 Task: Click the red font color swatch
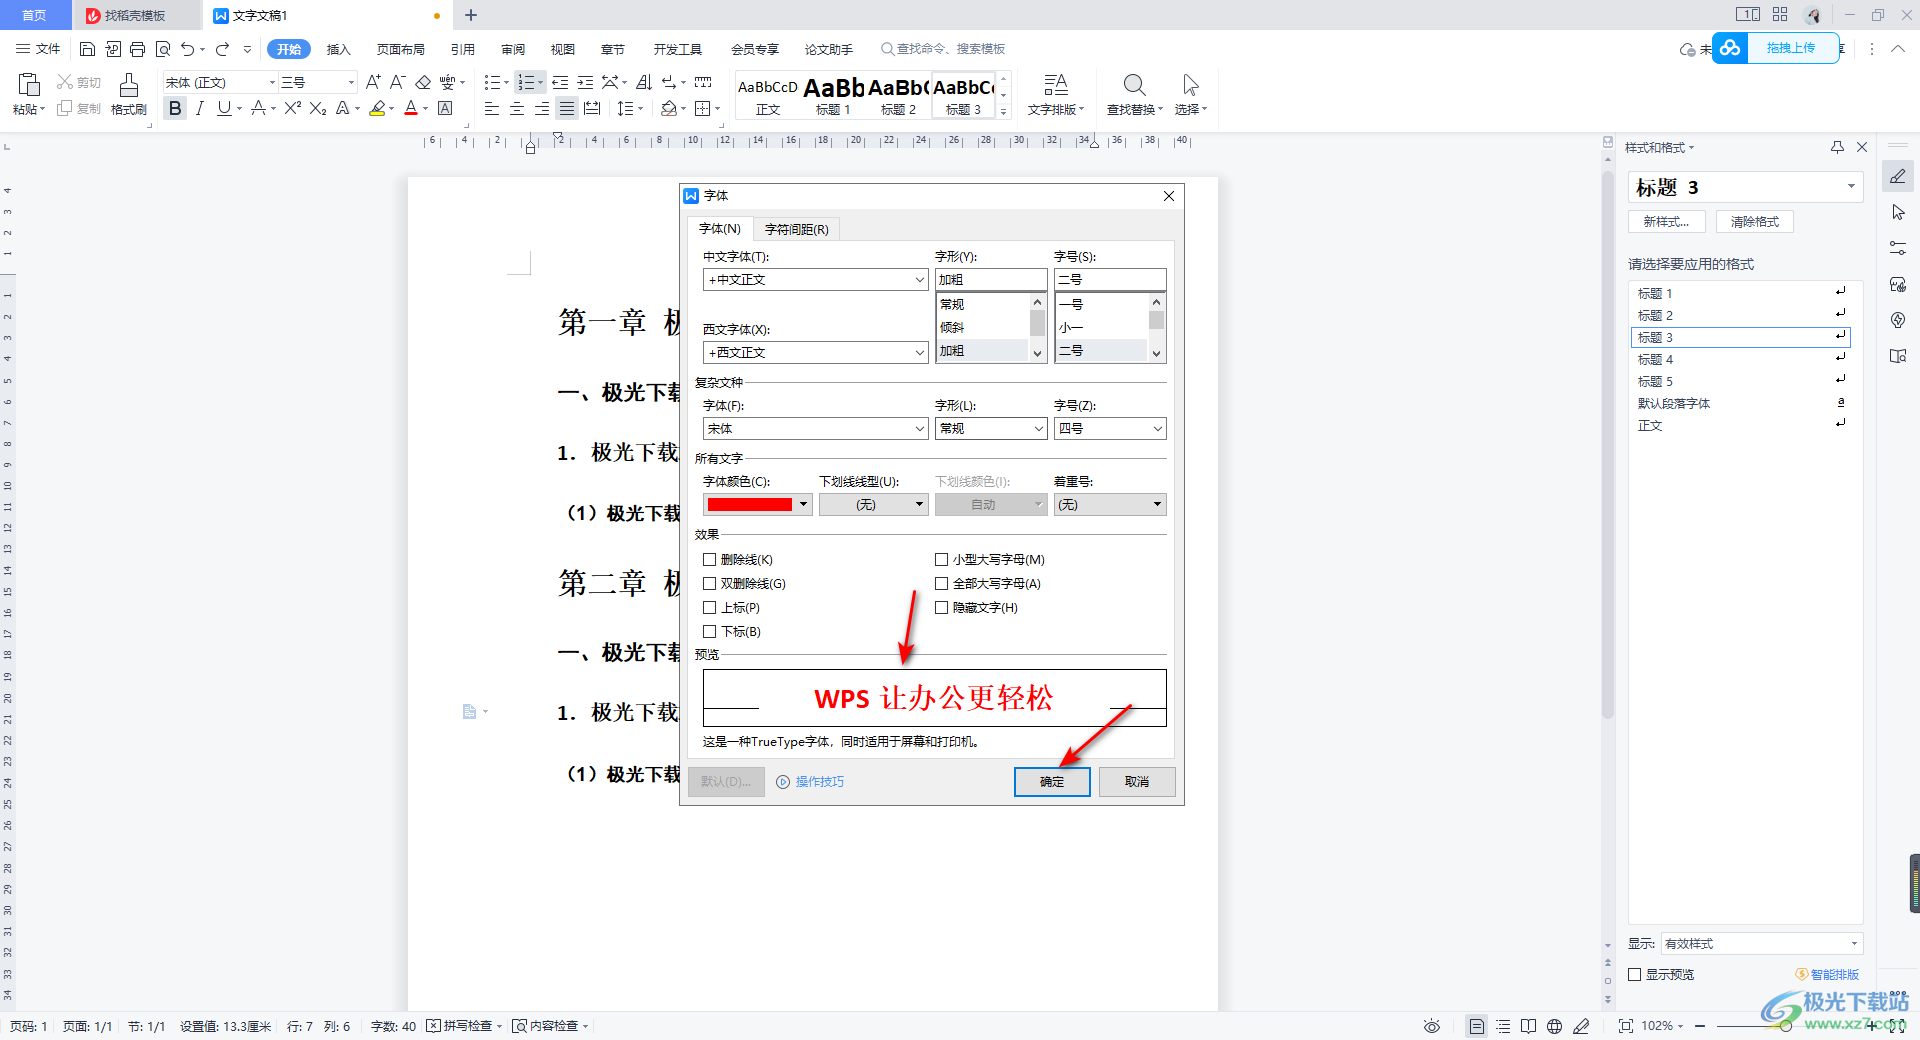749,505
